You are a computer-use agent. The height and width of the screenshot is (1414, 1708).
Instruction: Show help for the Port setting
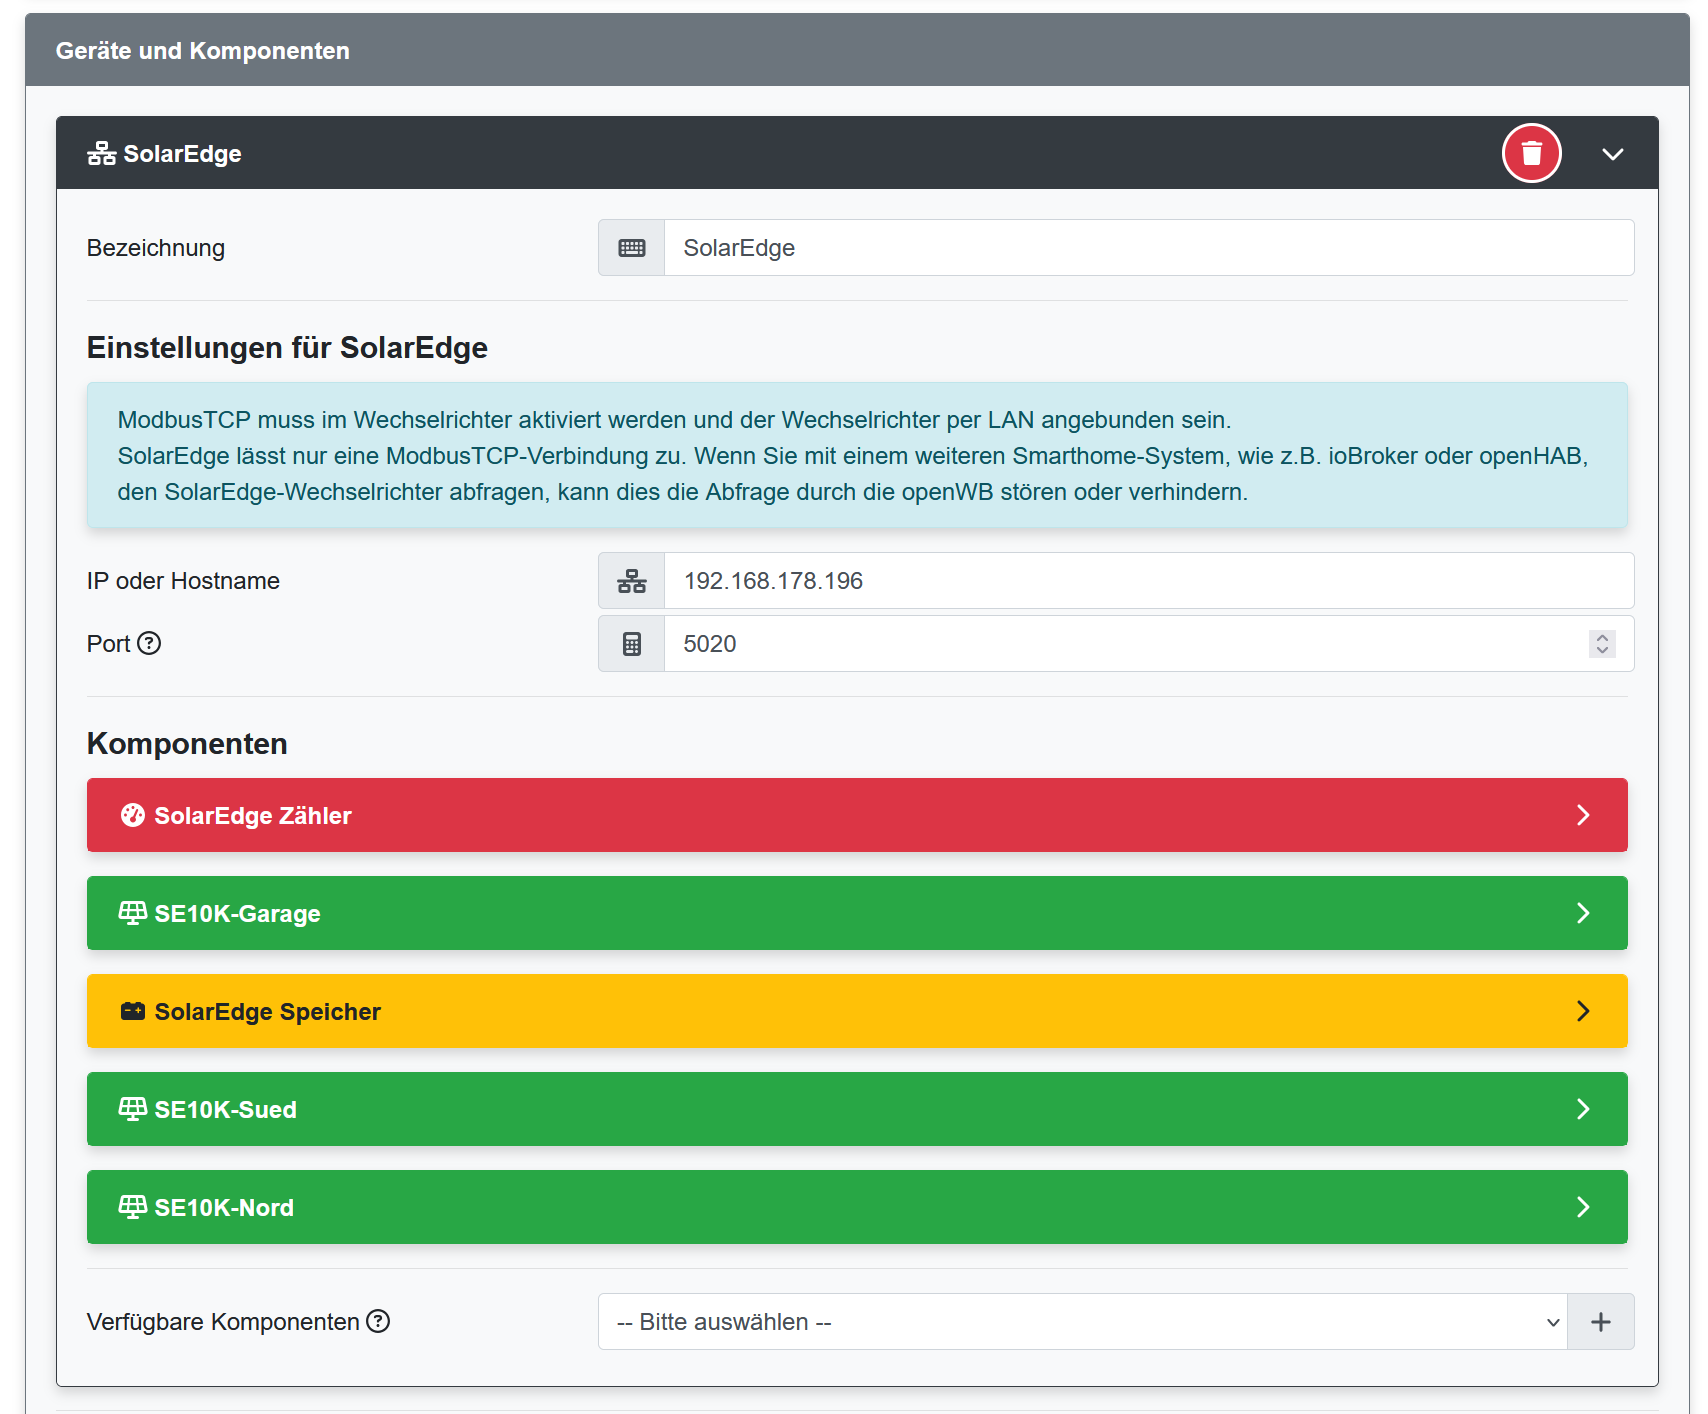tap(149, 643)
